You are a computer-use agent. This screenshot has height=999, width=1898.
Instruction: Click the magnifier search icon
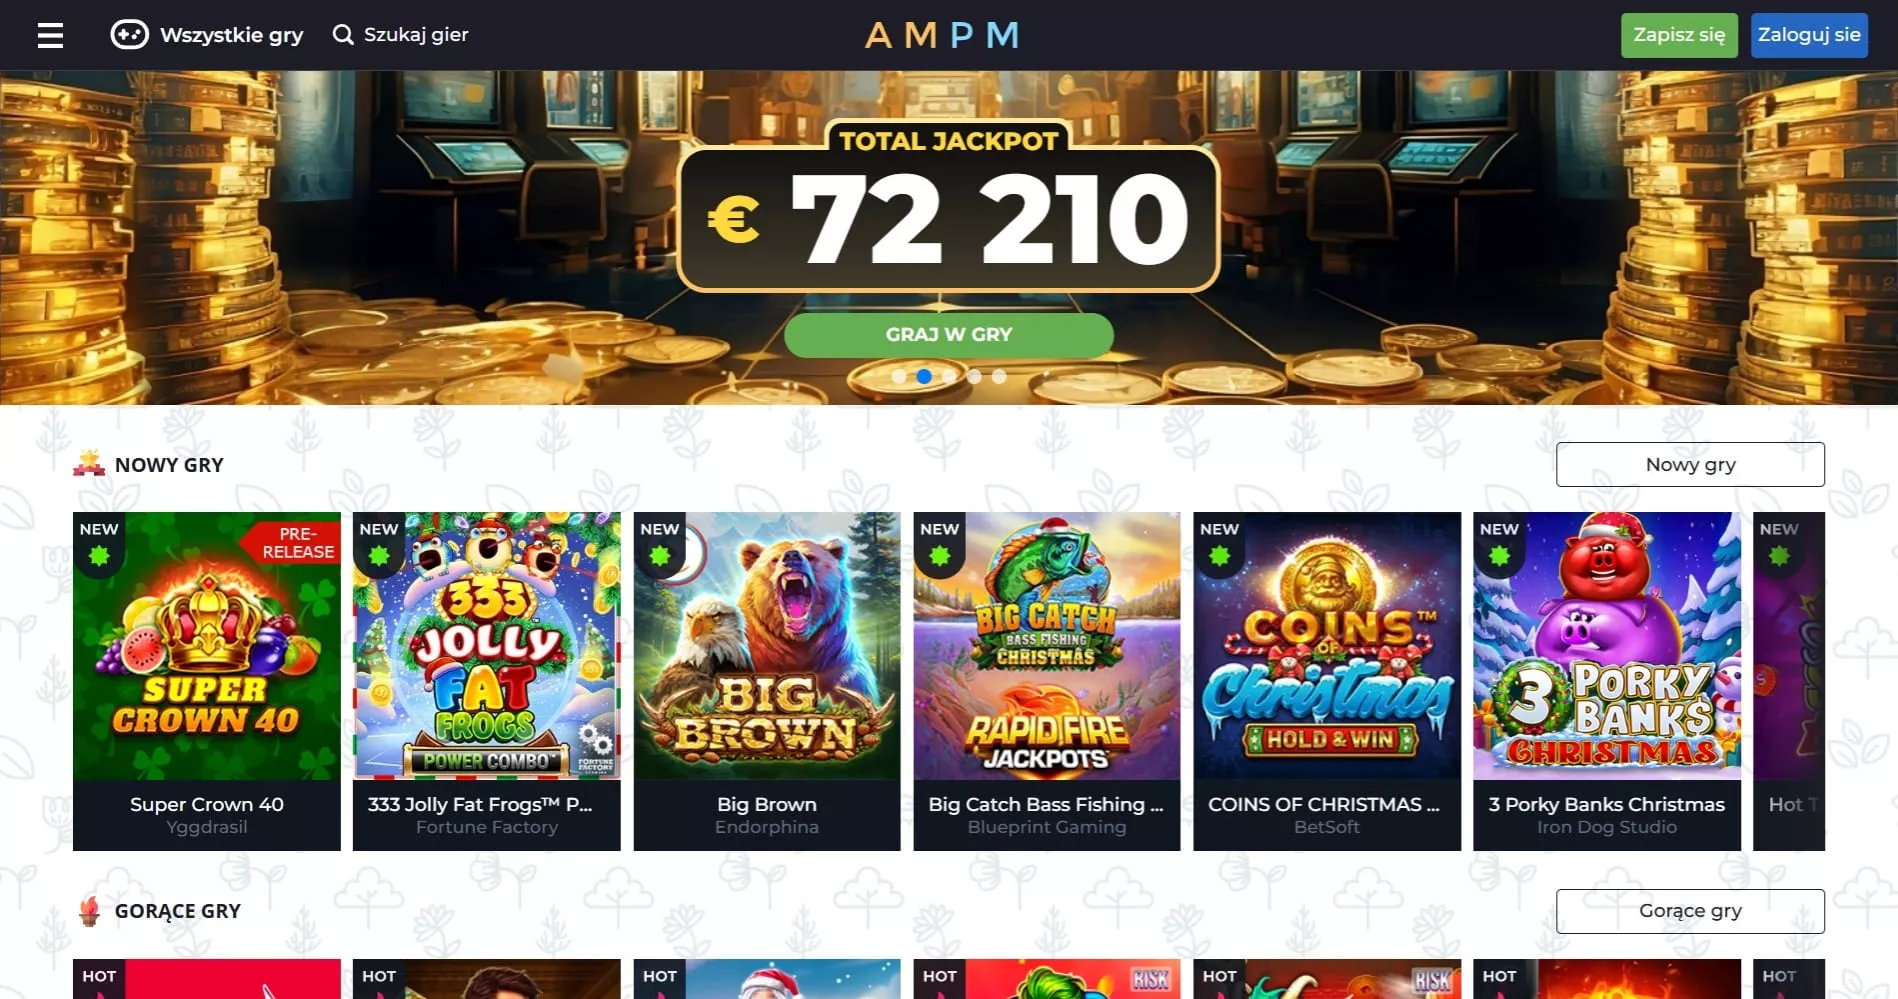pyautogui.click(x=343, y=35)
